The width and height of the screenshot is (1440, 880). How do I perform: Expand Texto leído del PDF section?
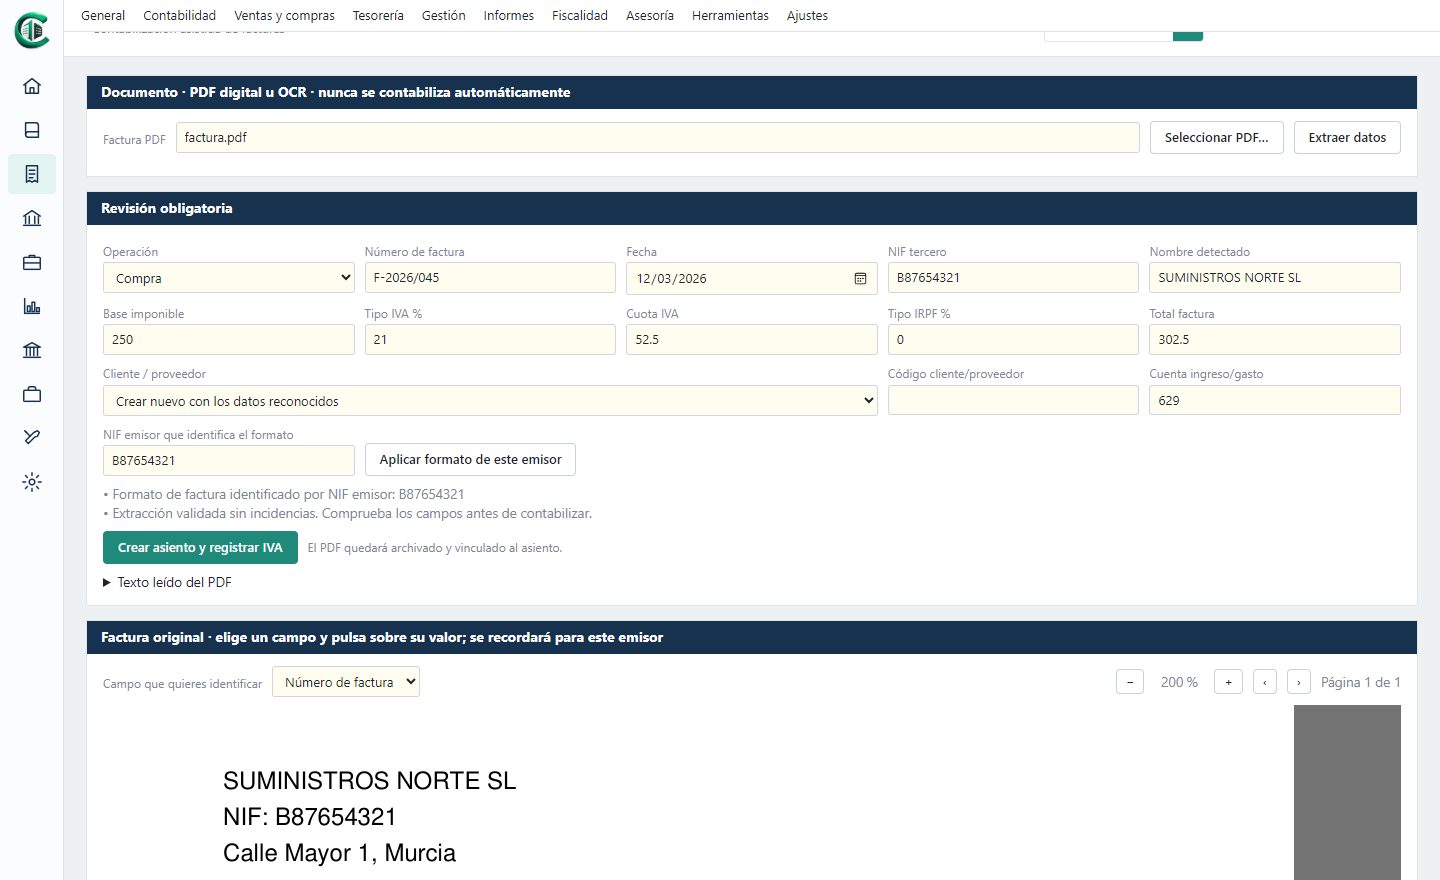coord(167,582)
